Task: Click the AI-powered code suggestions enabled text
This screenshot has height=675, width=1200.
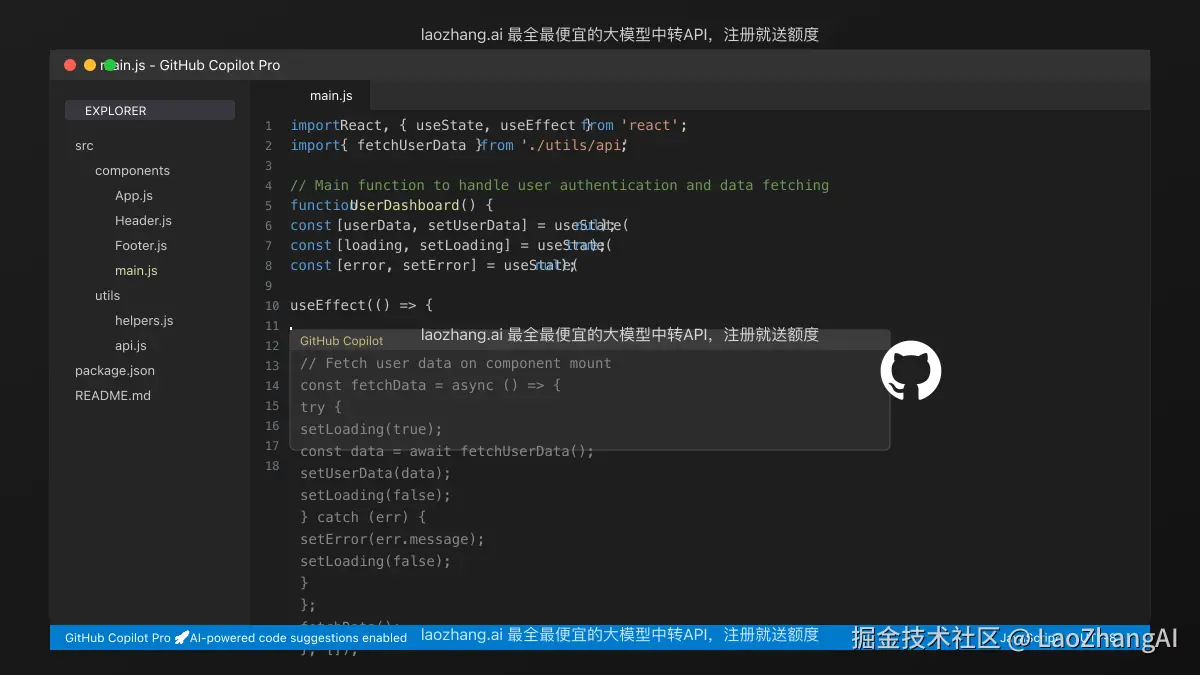Action: pyautogui.click(x=298, y=637)
